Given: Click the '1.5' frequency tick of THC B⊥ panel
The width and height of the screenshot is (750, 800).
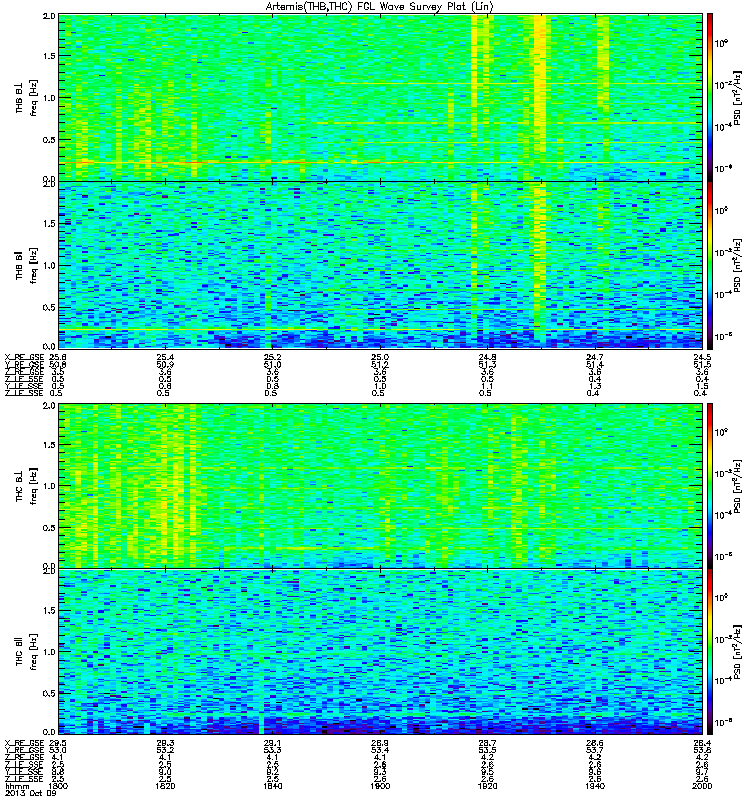Looking at the screenshot, I should tap(49, 445).
